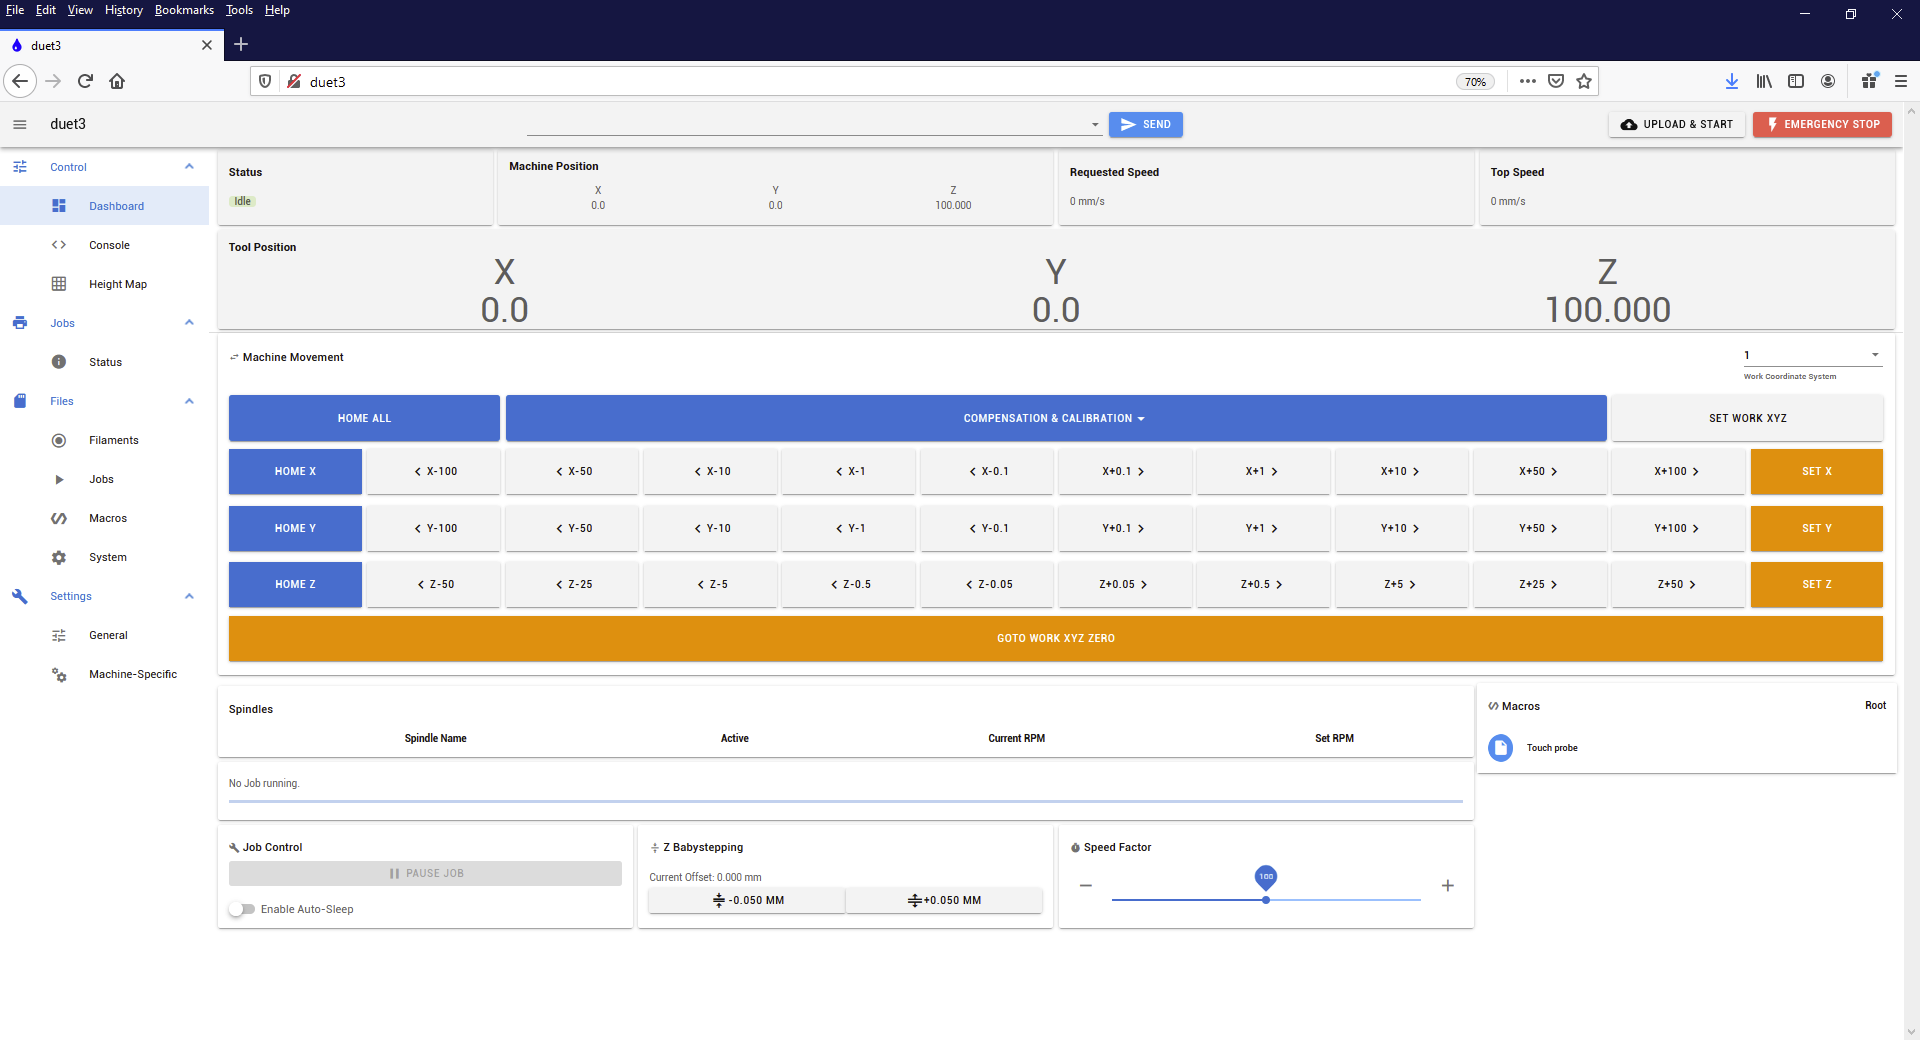Image resolution: width=1920 pixels, height=1040 pixels.
Task: Trigger the Emergency Stop button
Action: (1822, 124)
